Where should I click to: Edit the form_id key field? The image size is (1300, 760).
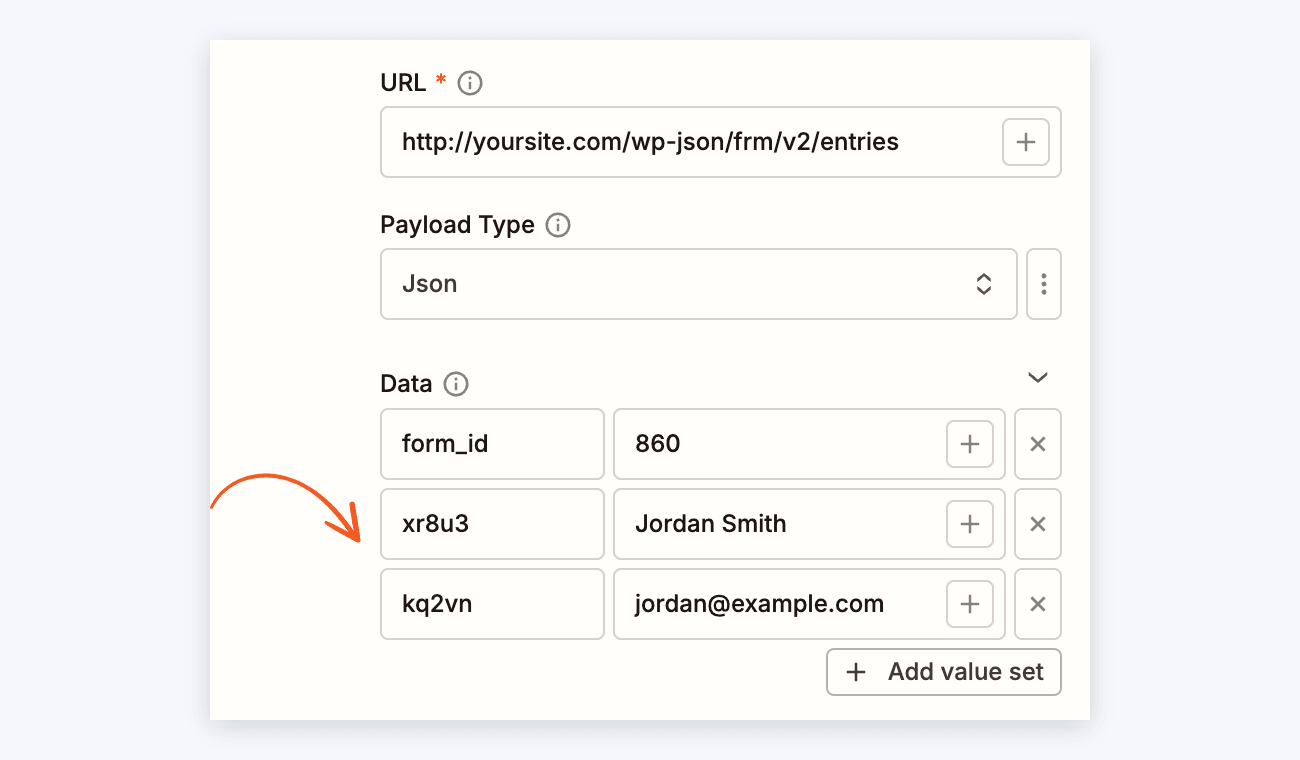pyautogui.click(x=493, y=444)
